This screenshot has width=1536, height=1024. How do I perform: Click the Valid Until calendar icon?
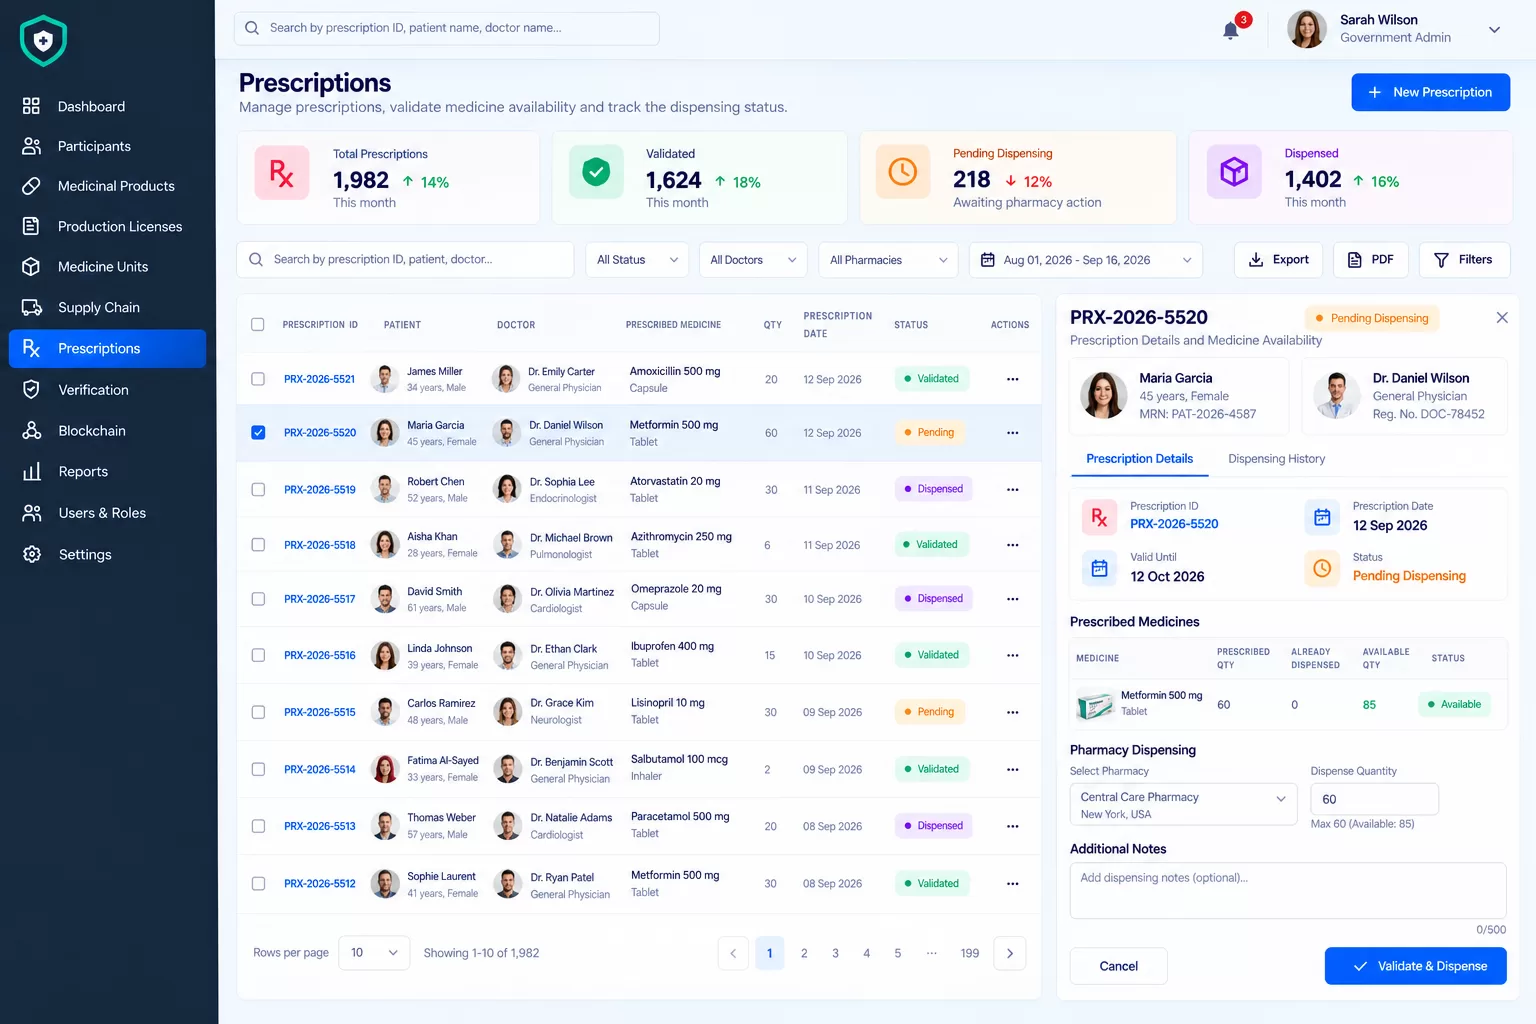coord(1099,569)
